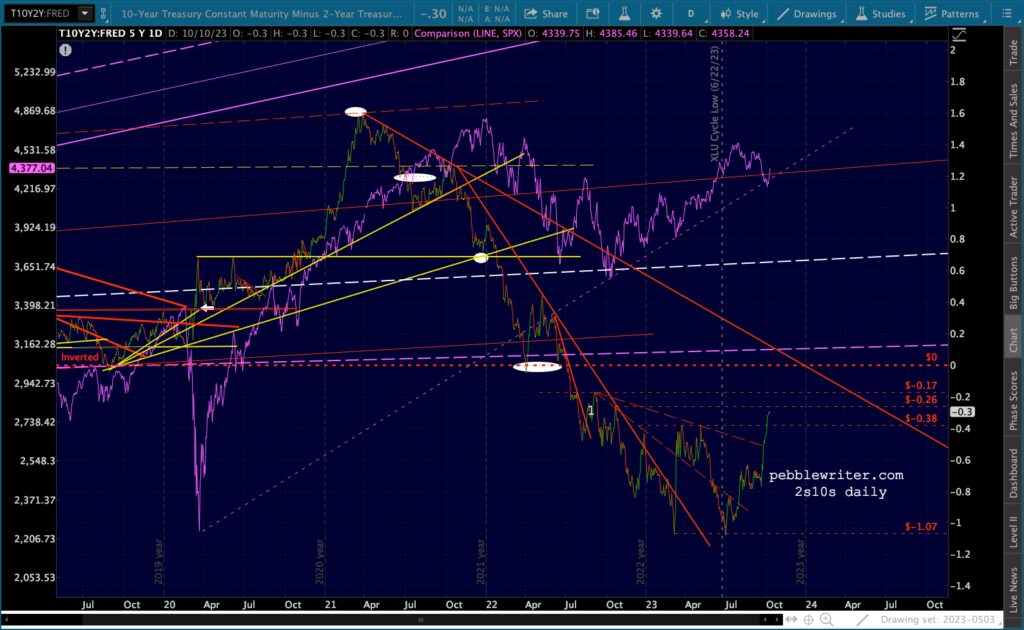Click the list menu icon at top right
1024x630 pixels.
1006,14
